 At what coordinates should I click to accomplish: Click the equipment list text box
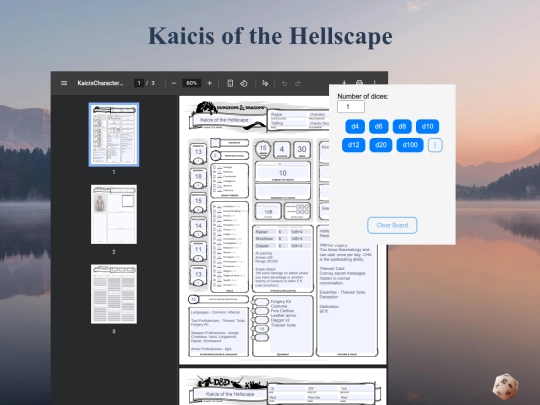click(291, 325)
